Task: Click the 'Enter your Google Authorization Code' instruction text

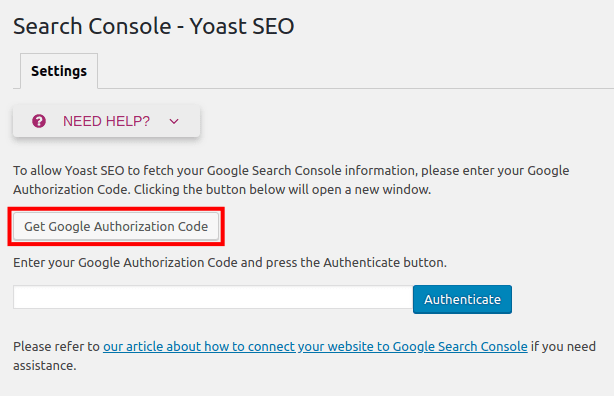Action: (x=125, y=262)
